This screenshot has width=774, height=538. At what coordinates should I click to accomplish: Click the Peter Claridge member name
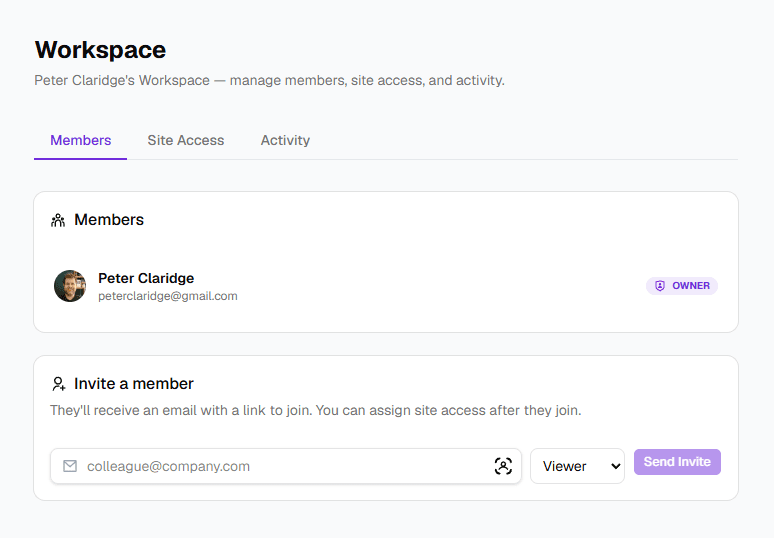[x=146, y=278]
